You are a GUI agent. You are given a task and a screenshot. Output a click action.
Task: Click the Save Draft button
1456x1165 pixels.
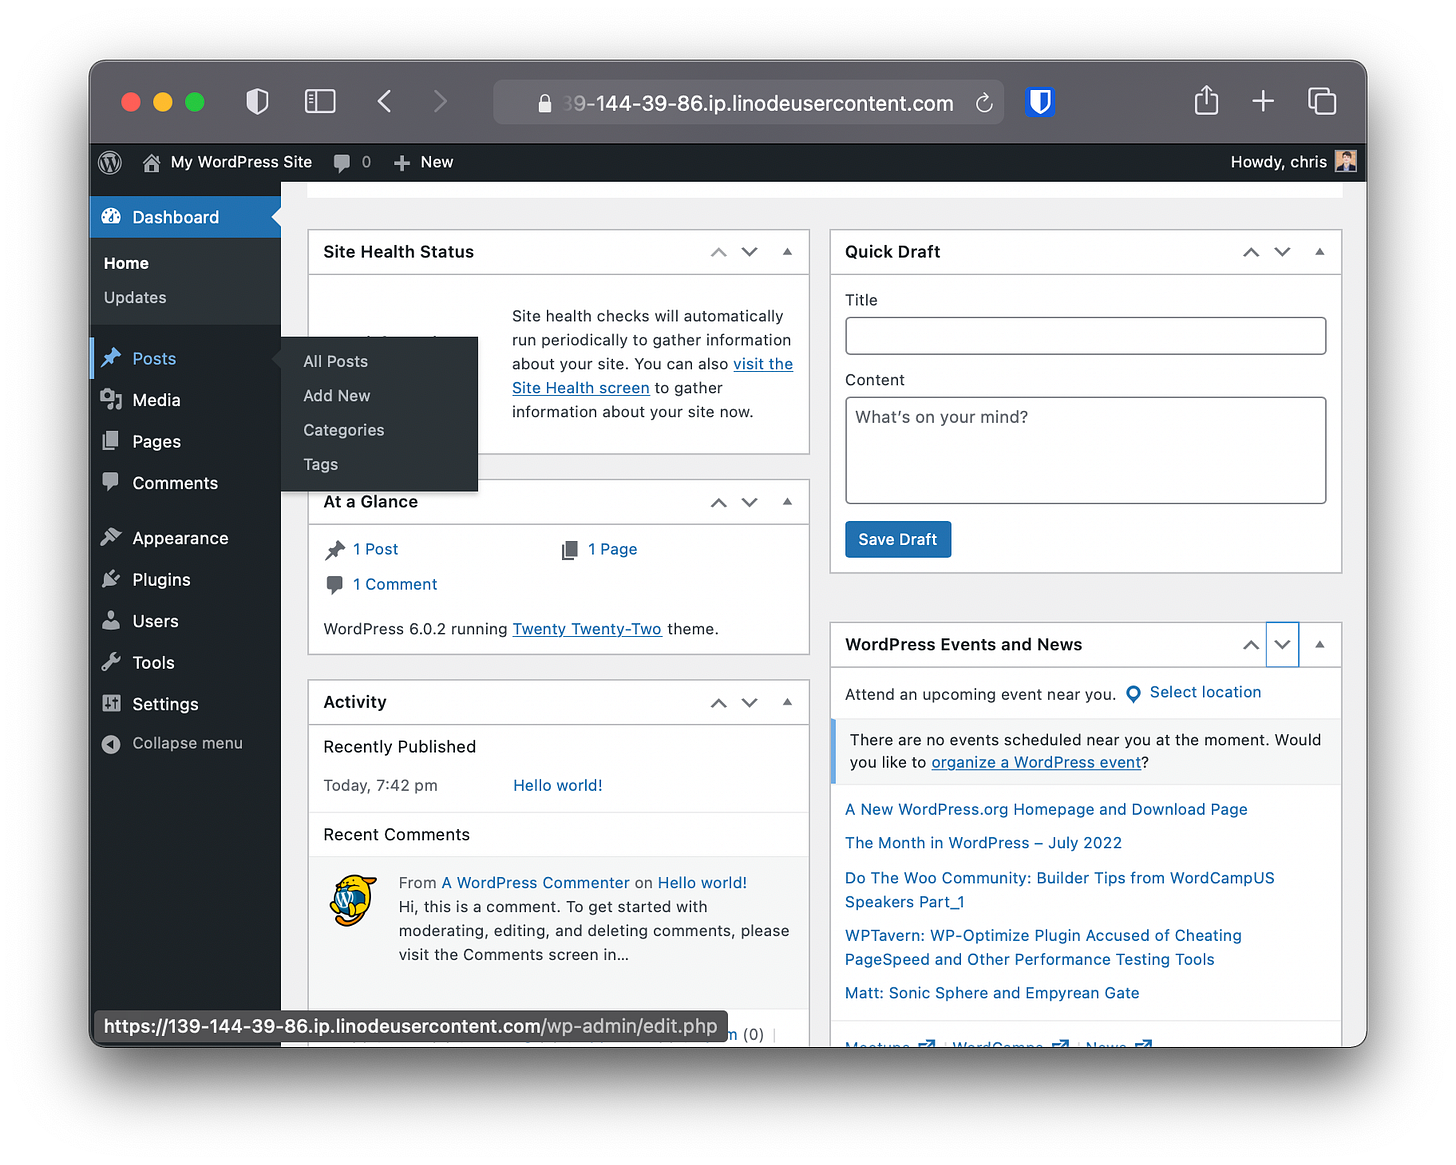pos(897,539)
